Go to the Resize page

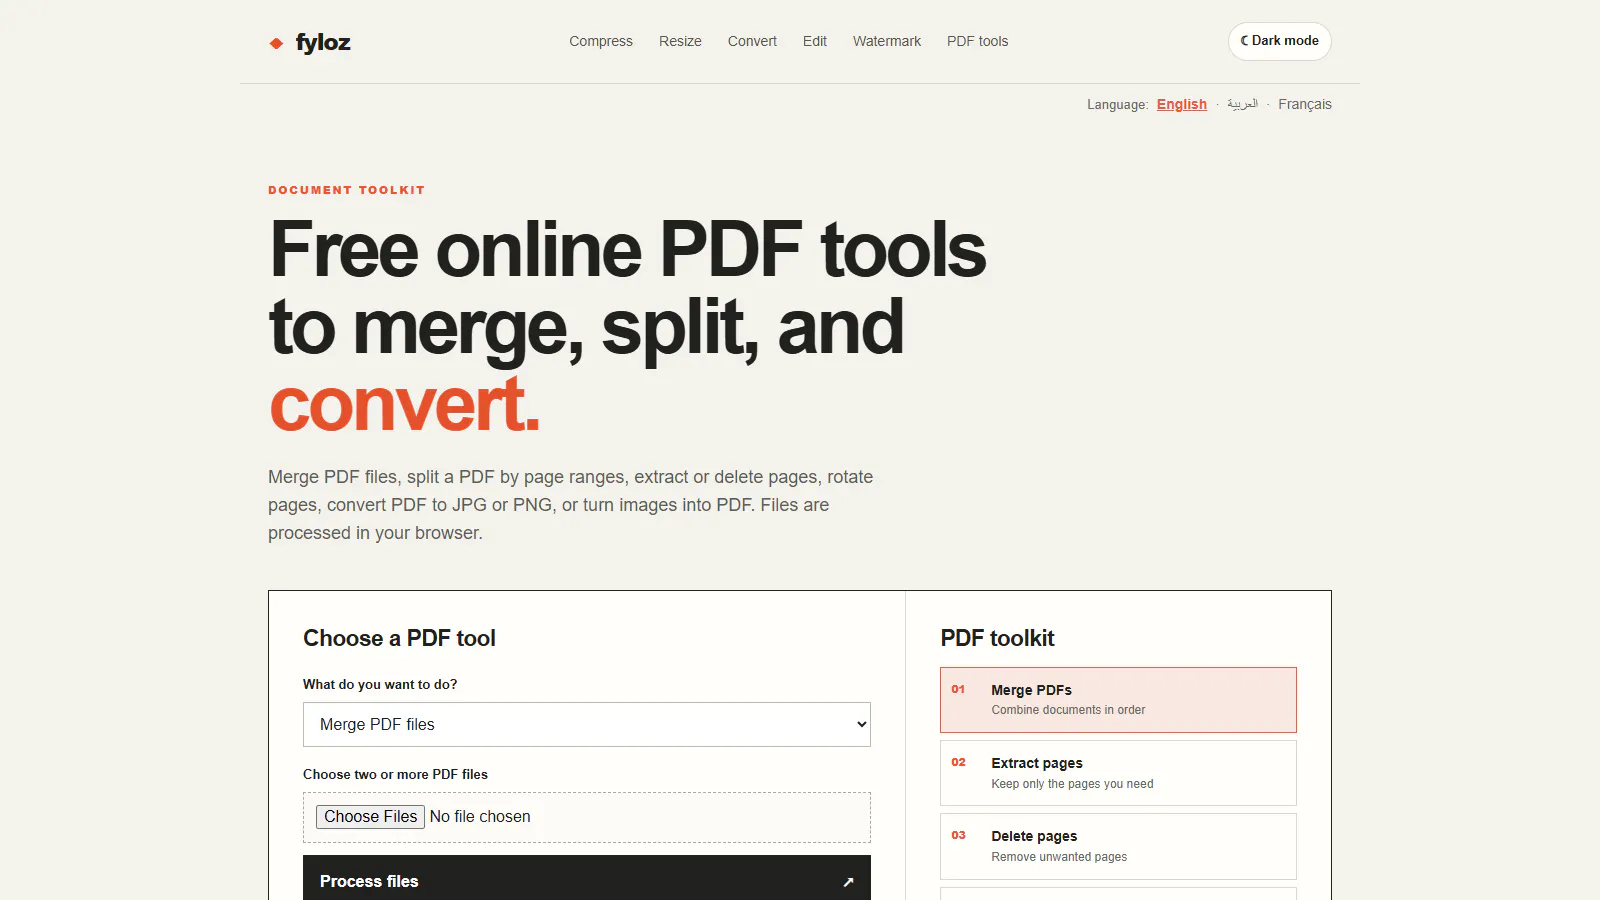pyautogui.click(x=680, y=41)
